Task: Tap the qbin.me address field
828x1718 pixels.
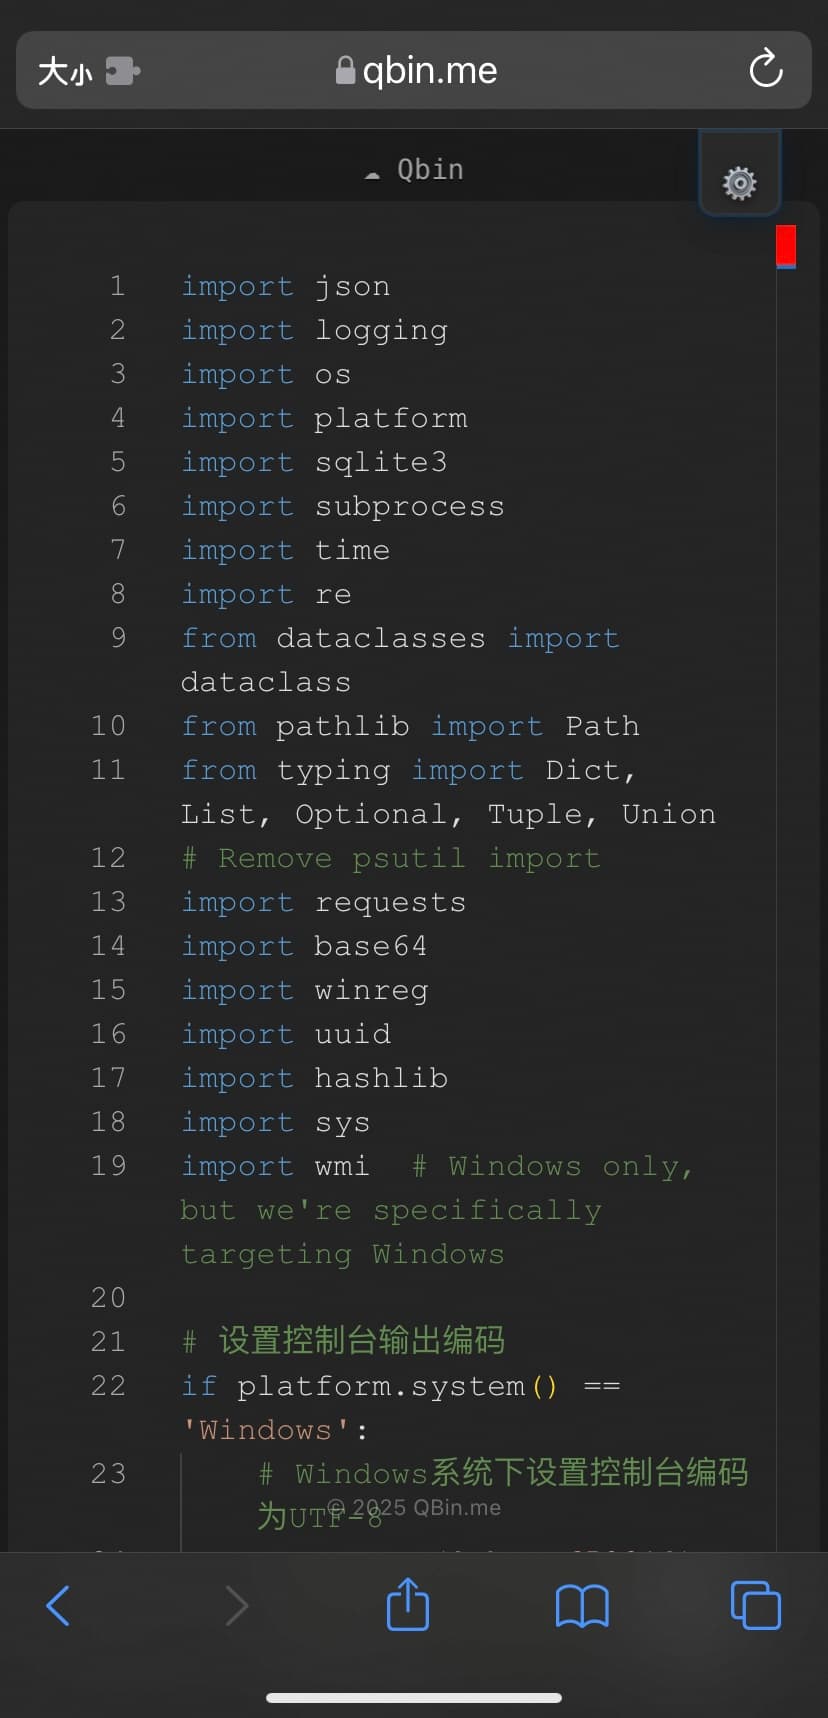Action: pos(430,70)
